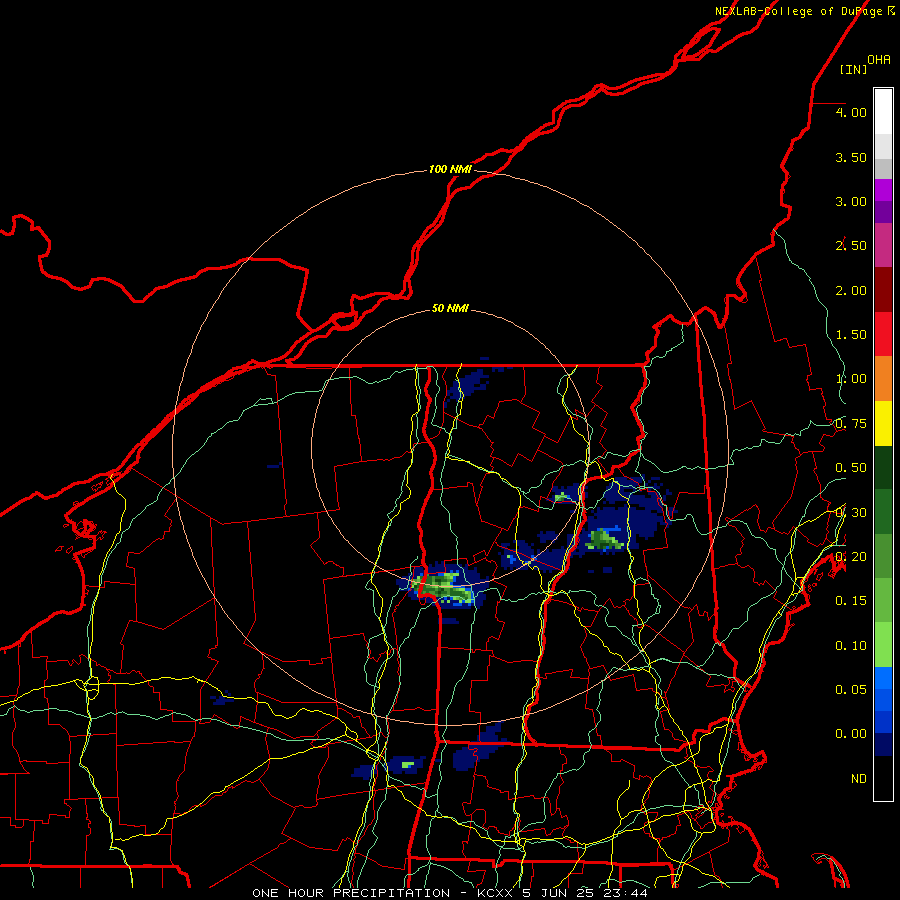The image size is (900, 900).
Task: Select the light blue swatch above 0.05
Action: [883, 678]
